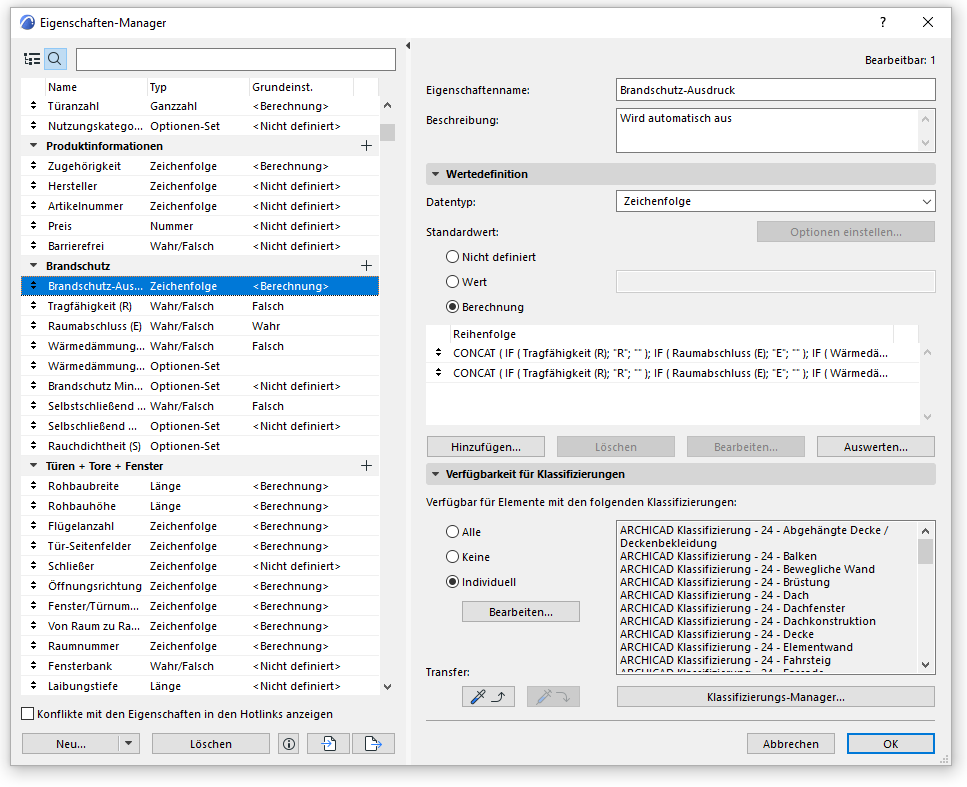Screen dimensions: 967x787
Task: Open help via the question mark icon
Action: [x=882, y=22]
